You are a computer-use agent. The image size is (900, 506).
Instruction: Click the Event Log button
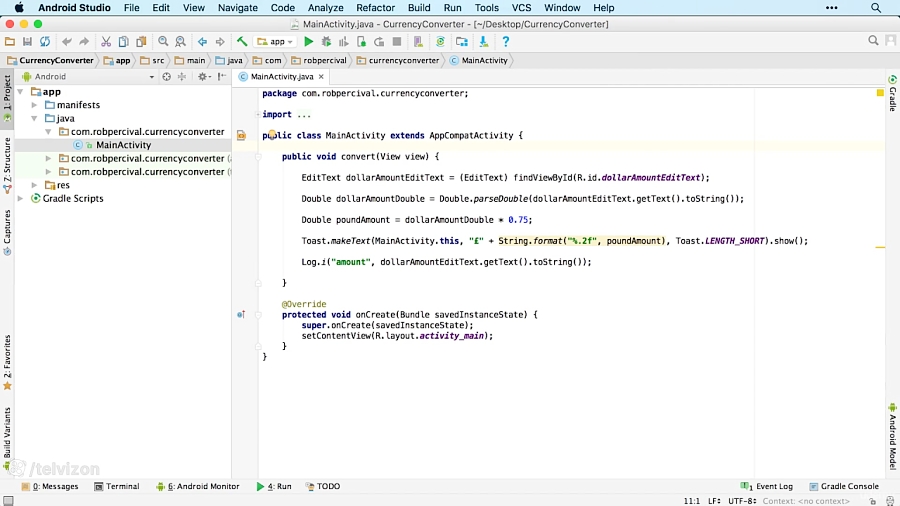(x=768, y=487)
